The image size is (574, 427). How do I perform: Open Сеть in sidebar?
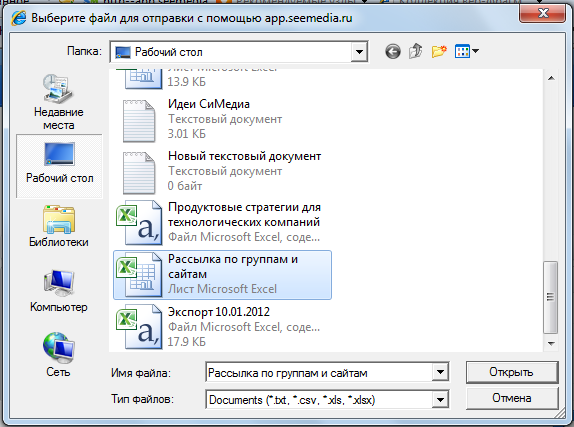click(58, 355)
